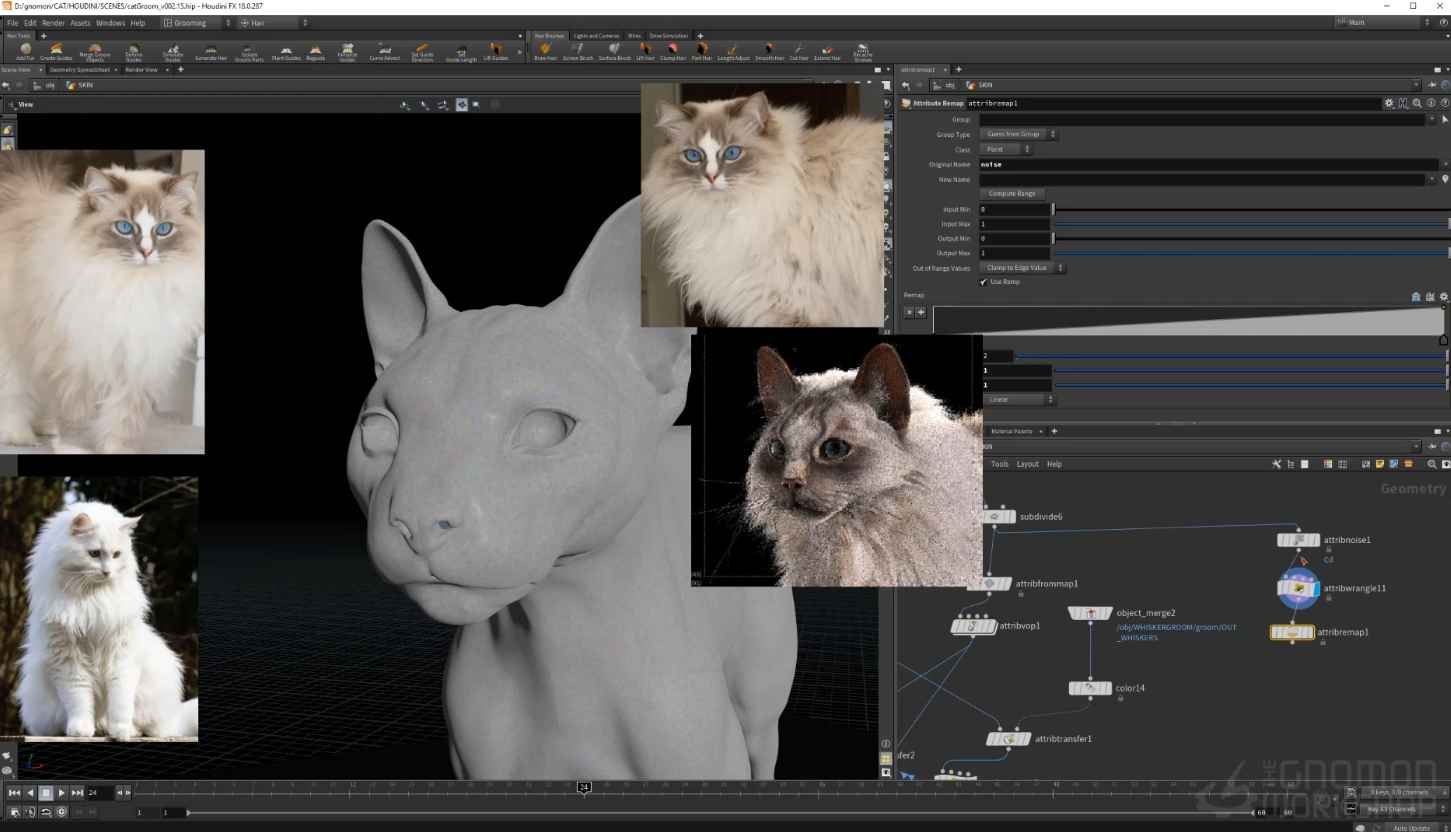Image resolution: width=1451 pixels, height=832 pixels.
Task: Disable the Use Ramp checkbox
Action: tap(983, 282)
